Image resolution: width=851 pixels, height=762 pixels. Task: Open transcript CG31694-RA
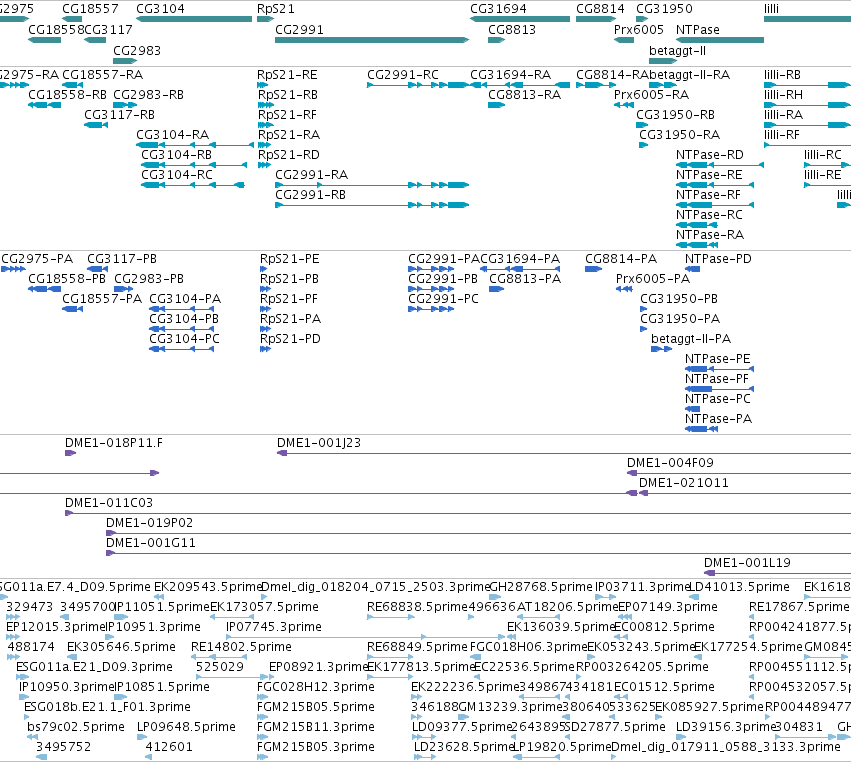tap(511, 74)
